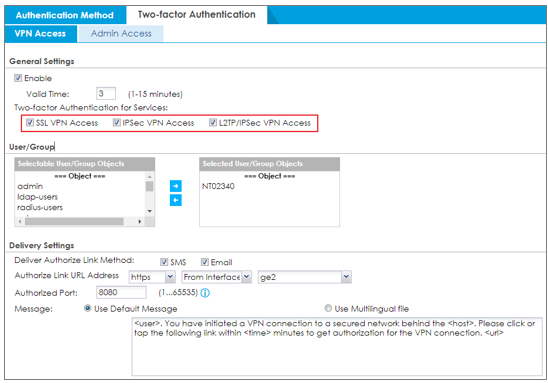Uncheck L2TP/IPSec VPN Access
Image resolution: width=548 pixels, height=383 pixels.
click(213, 123)
